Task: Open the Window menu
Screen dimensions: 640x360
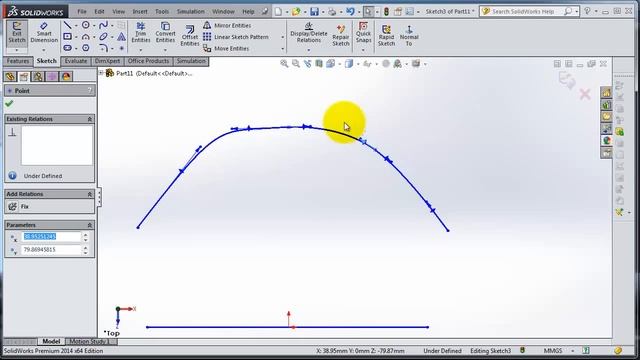Action: (223, 11)
